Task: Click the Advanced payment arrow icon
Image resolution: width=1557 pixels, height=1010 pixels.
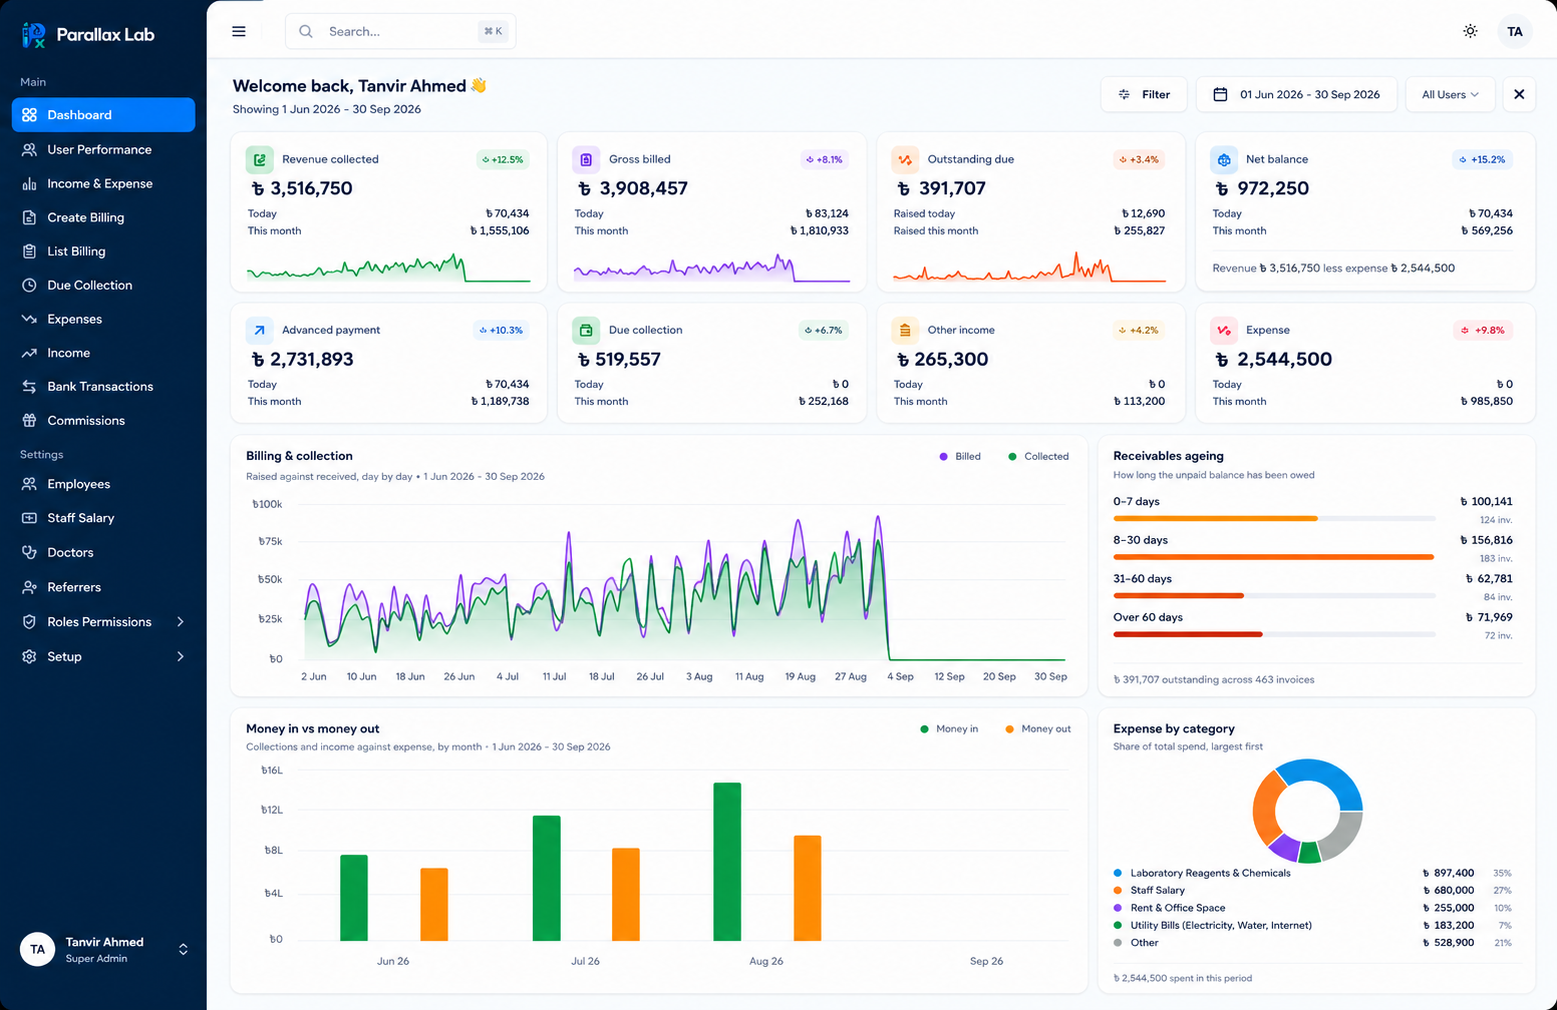Action: [260, 330]
